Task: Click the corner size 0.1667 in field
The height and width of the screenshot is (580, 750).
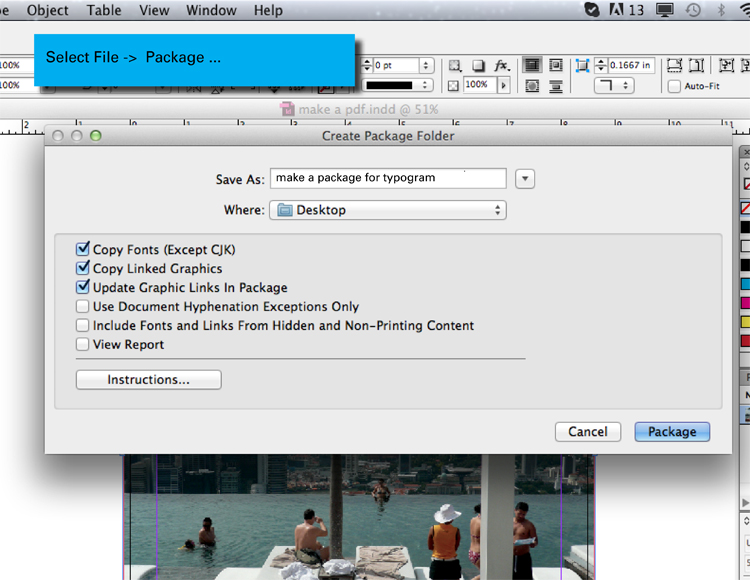Action: 631,66
